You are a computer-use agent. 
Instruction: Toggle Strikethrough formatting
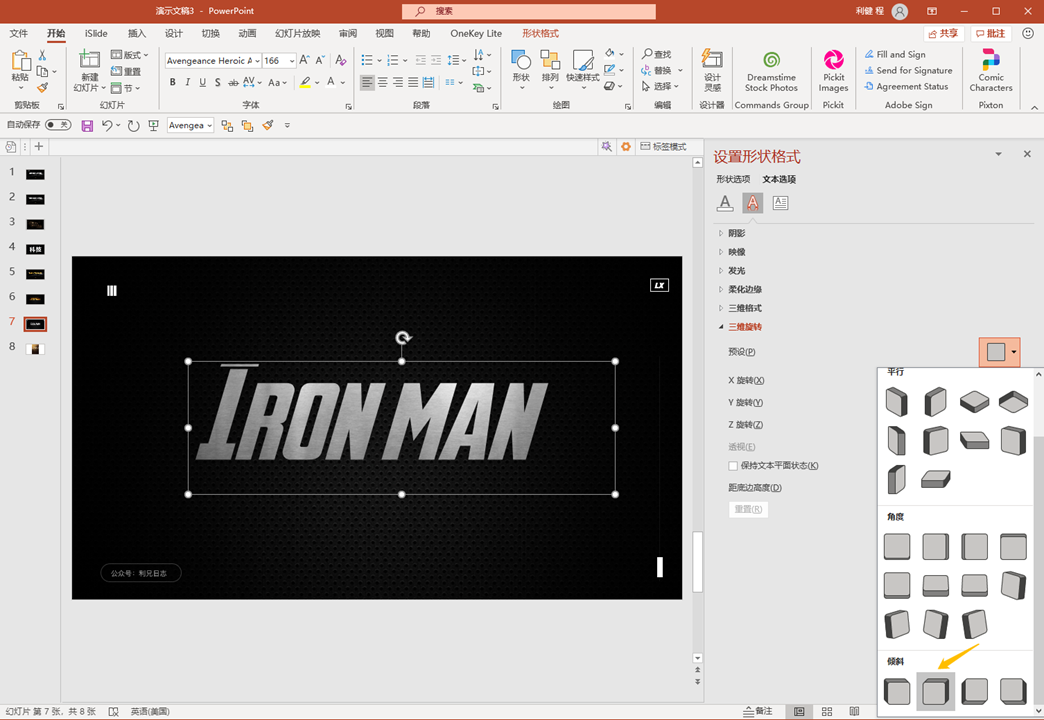233,82
